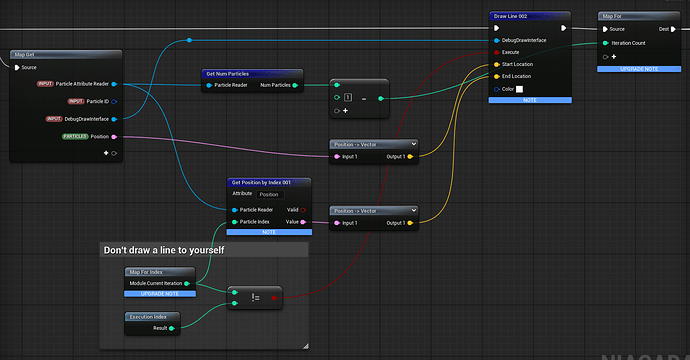Viewport: 690px width, 360px height.
Task: Edit the Attribute field showing Position
Action: tap(269, 194)
